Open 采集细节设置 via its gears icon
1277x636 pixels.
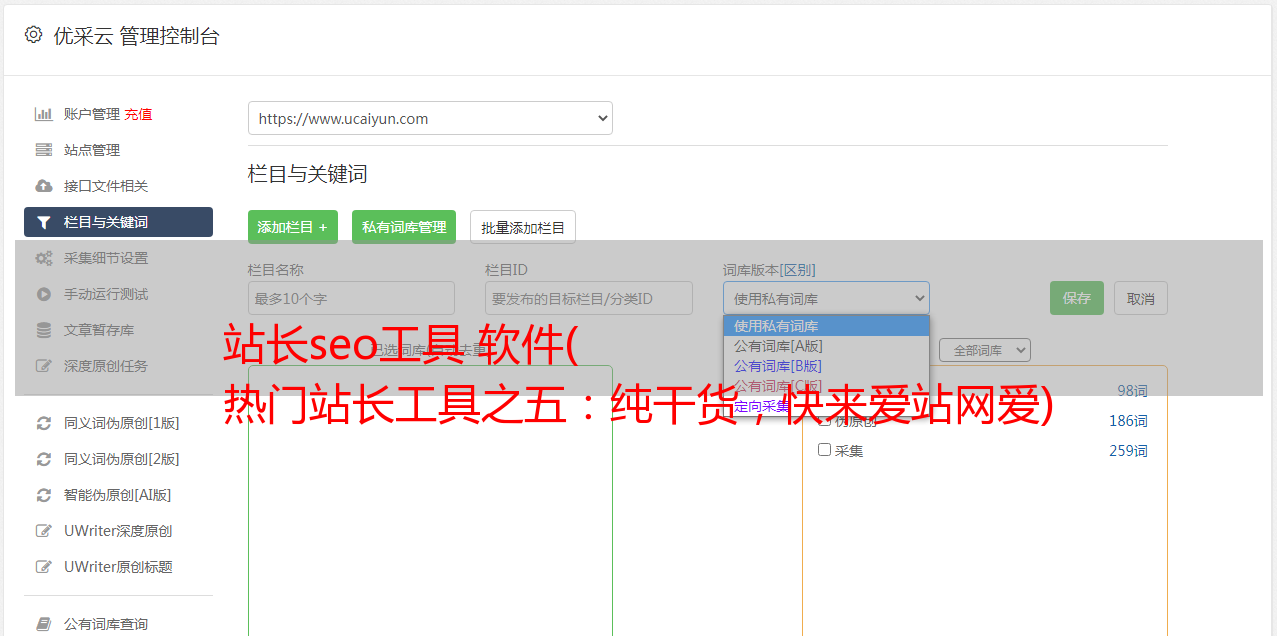point(43,258)
